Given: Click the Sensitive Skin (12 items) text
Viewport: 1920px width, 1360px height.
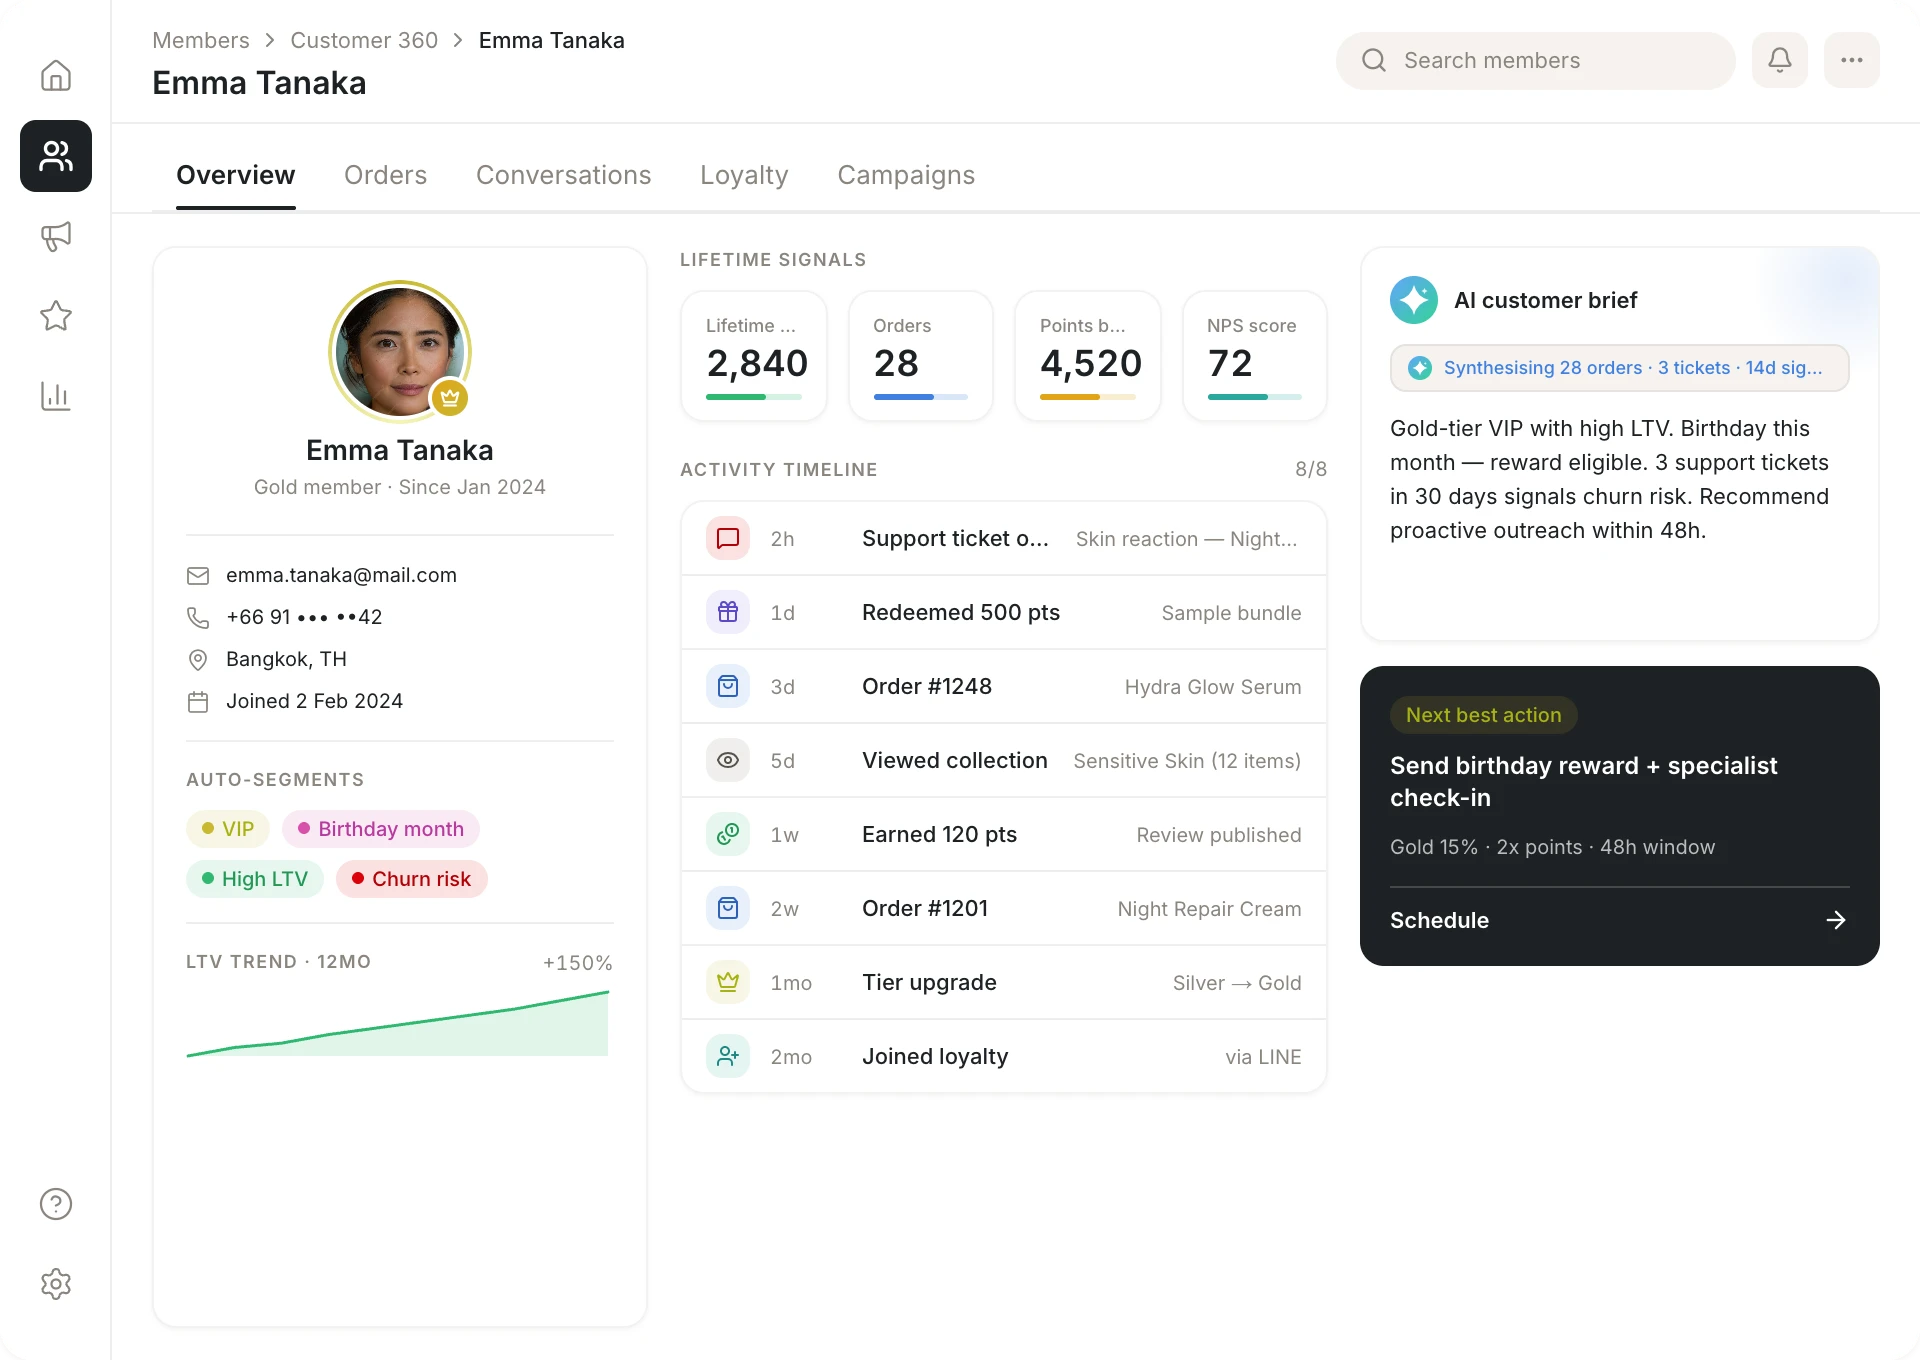Looking at the screenshot, I should coord(1187,761).
